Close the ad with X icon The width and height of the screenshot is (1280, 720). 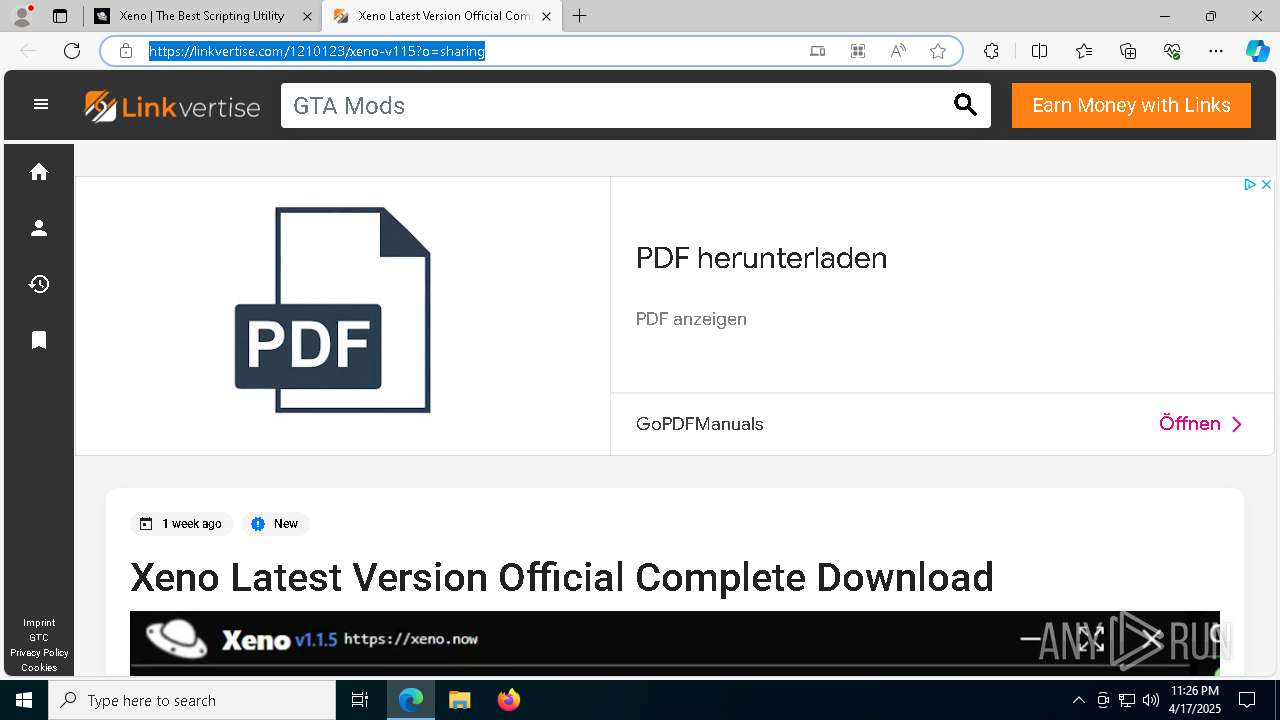tap(1266, 184)
